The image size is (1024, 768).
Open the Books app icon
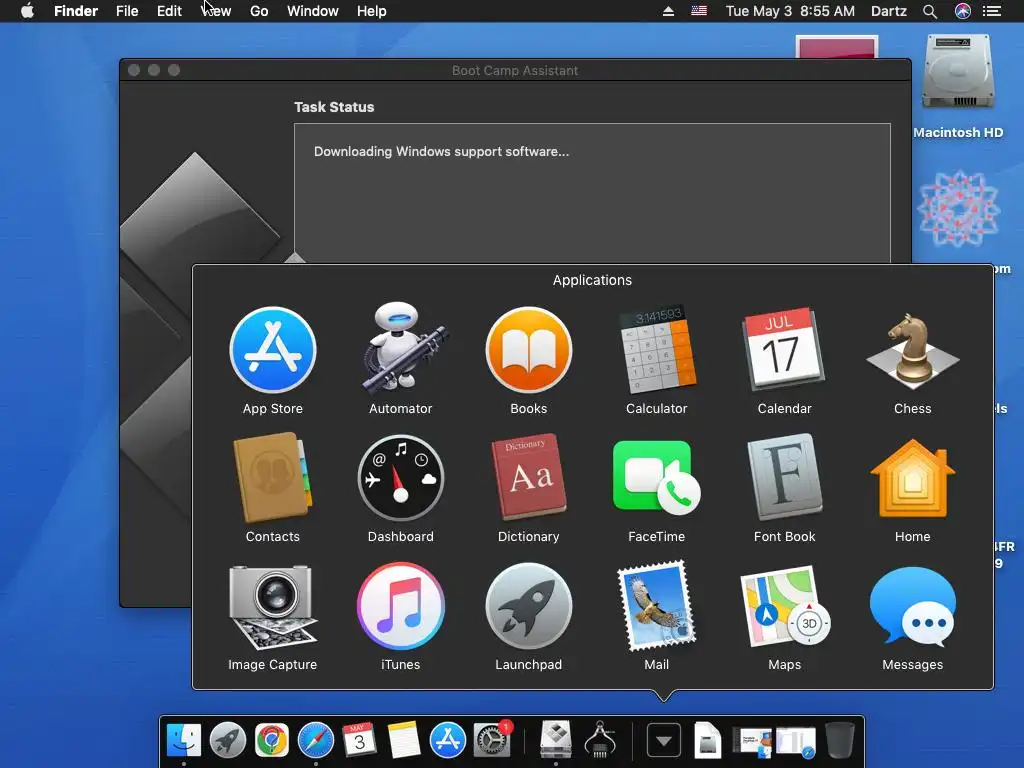[529, 351]
